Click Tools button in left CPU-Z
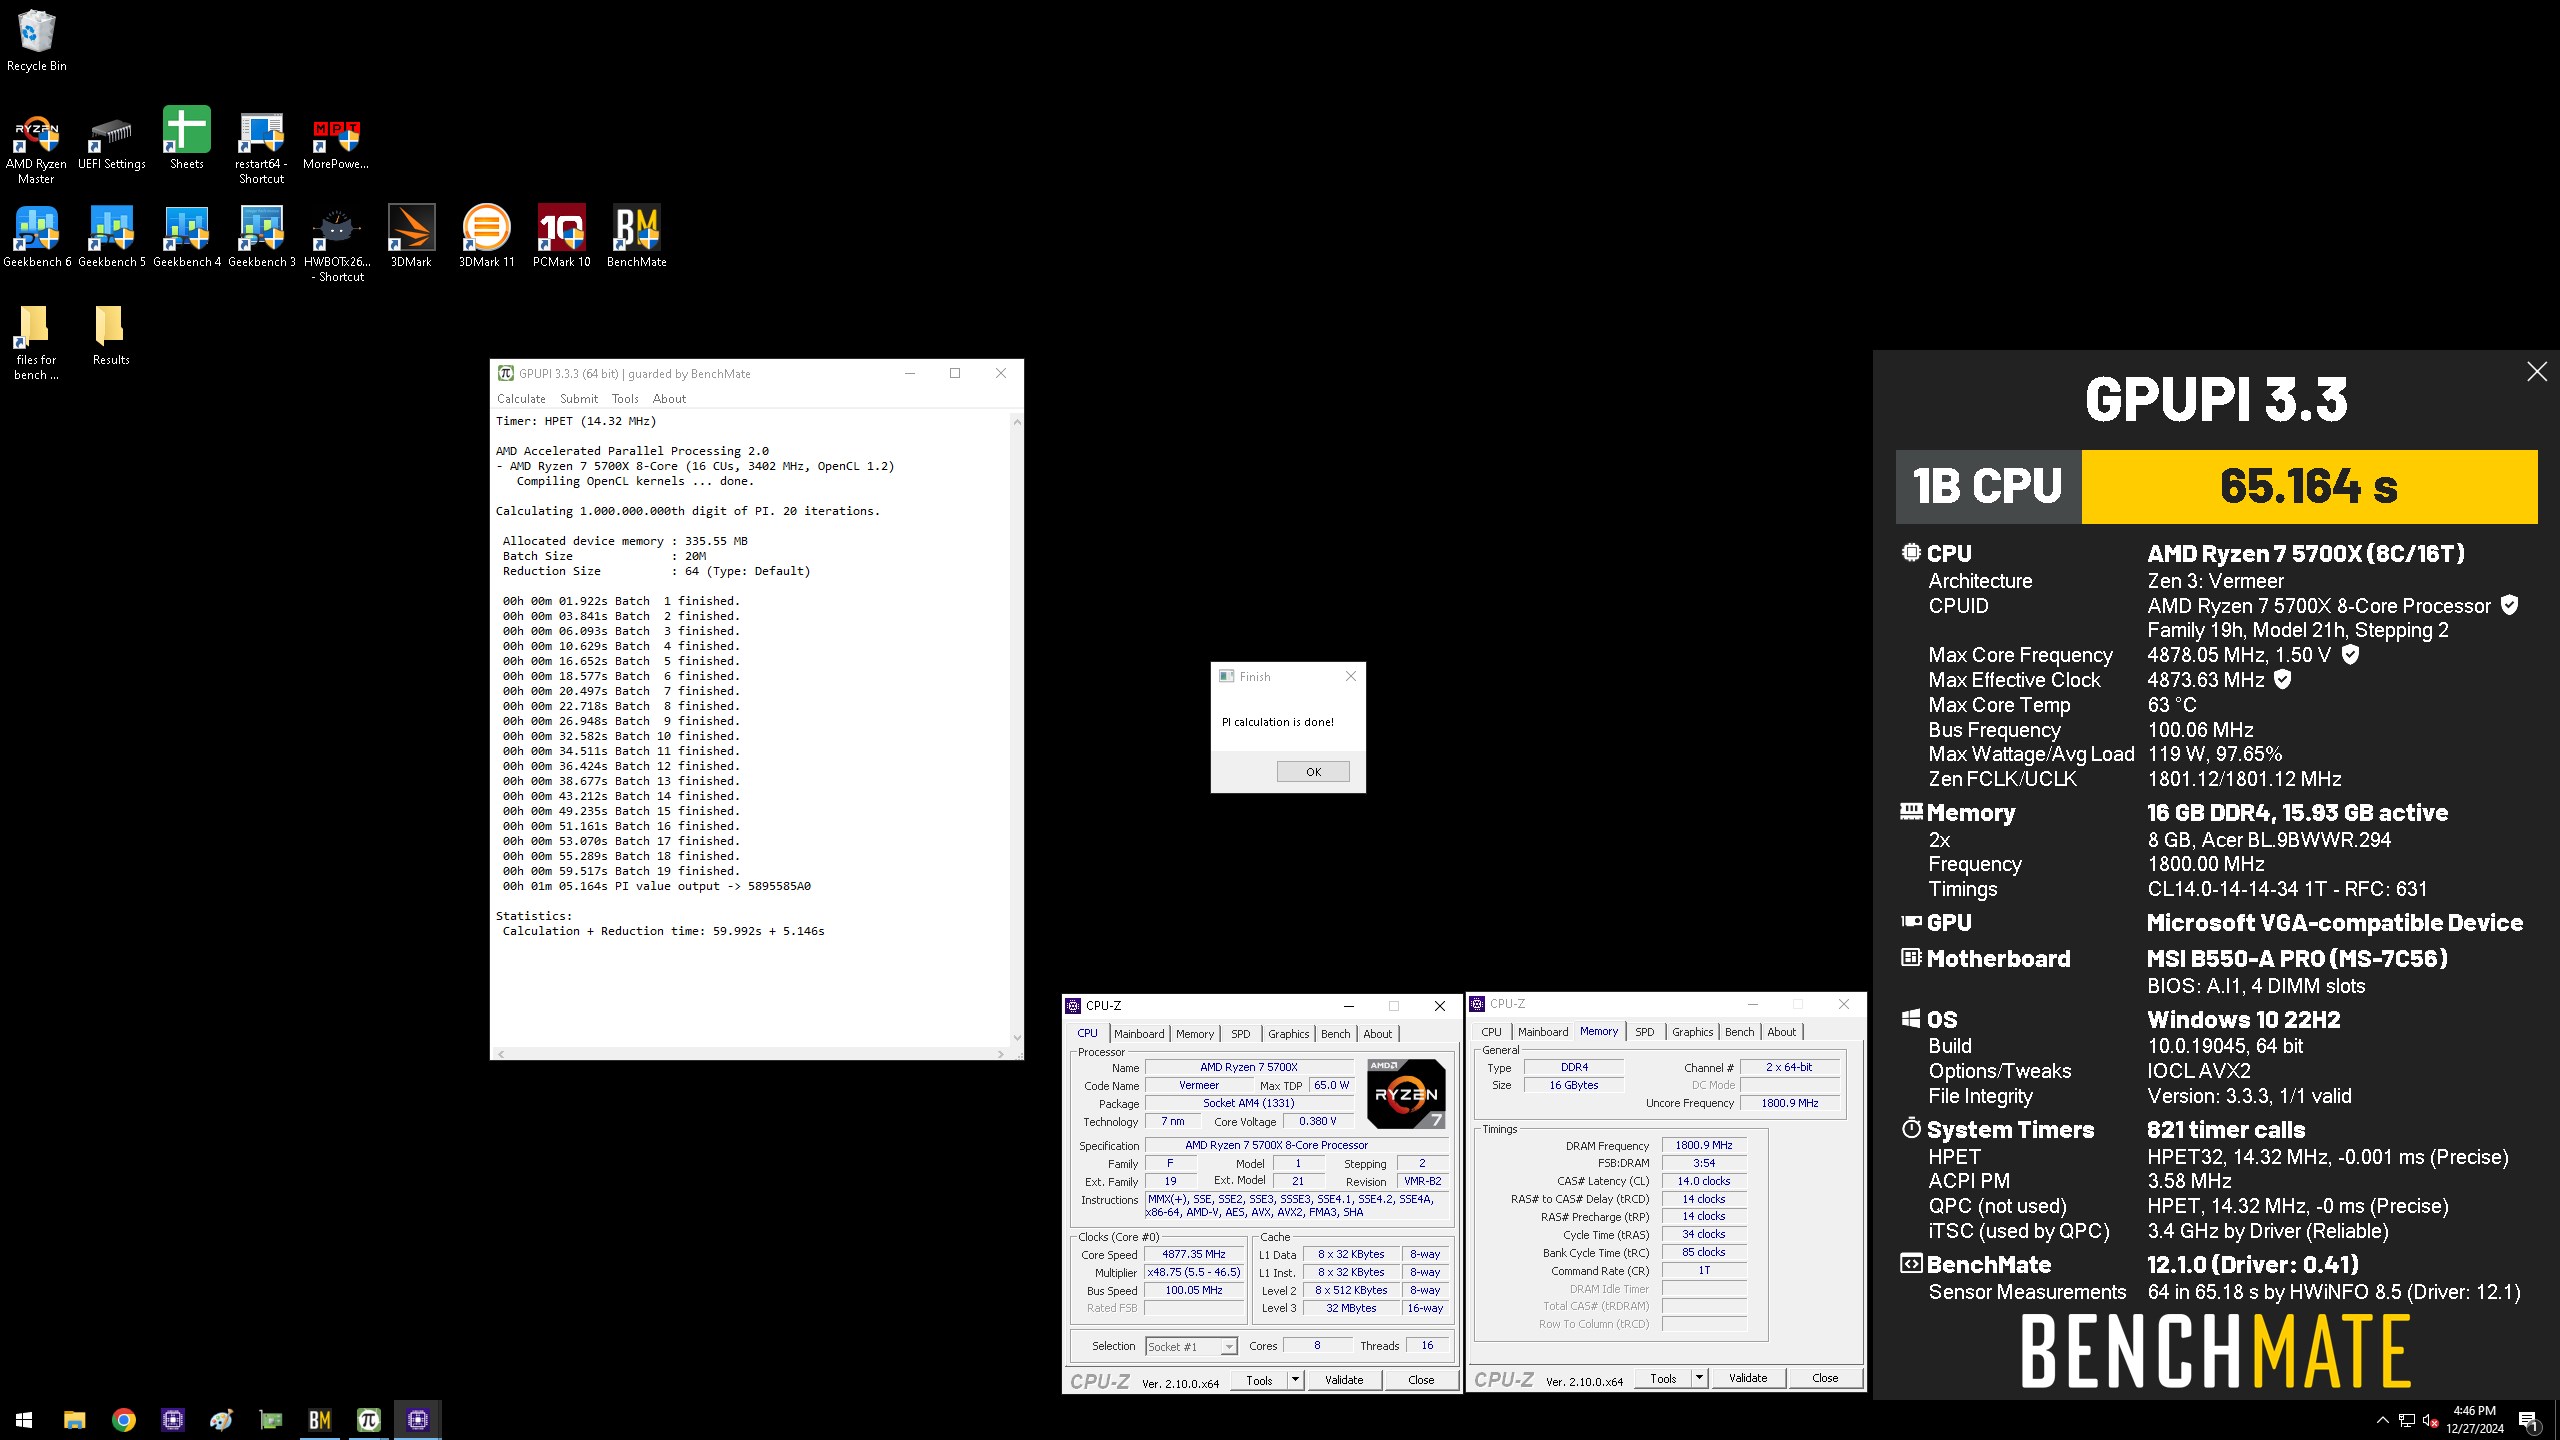 (x=1259, y=1380)
